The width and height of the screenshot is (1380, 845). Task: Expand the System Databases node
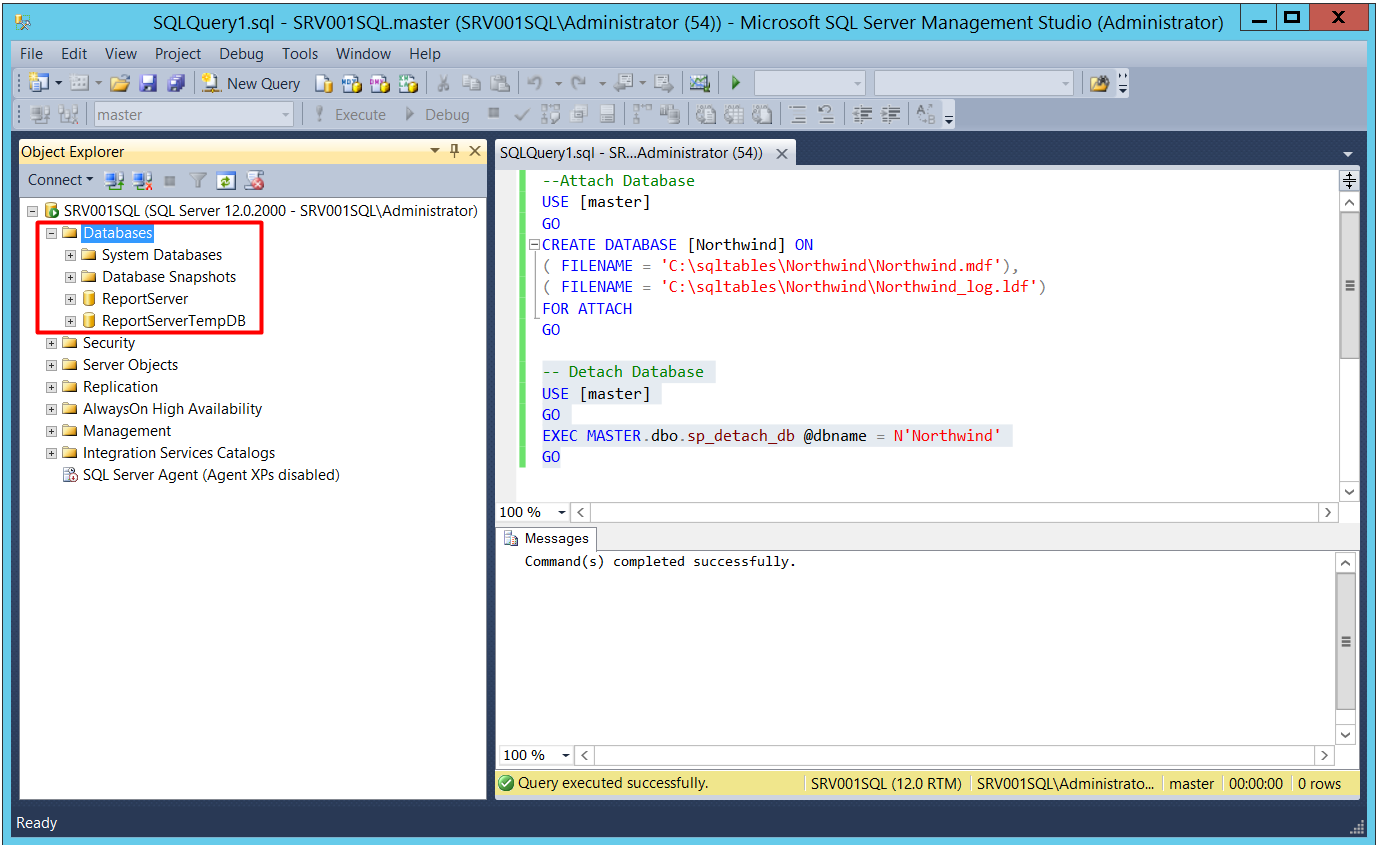click(x=70, y=255)
